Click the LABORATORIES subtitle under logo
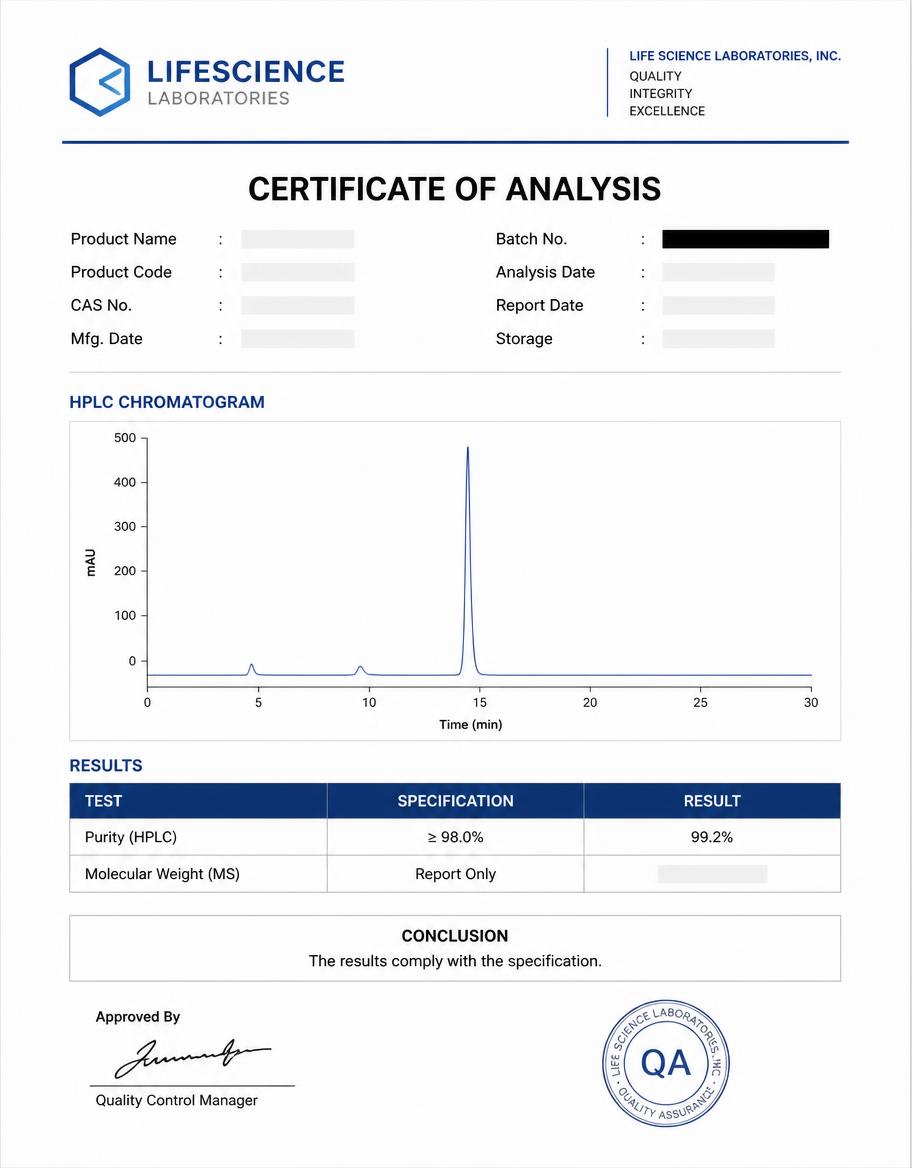Image resolution: width=912 pixels, height=1168 pixels. (218, 98)
